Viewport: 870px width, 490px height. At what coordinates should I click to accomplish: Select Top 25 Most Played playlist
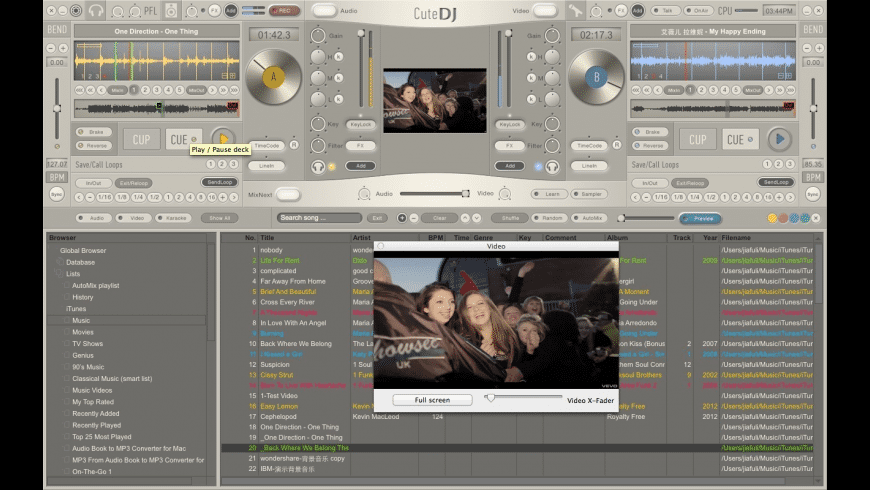[102, 437]
